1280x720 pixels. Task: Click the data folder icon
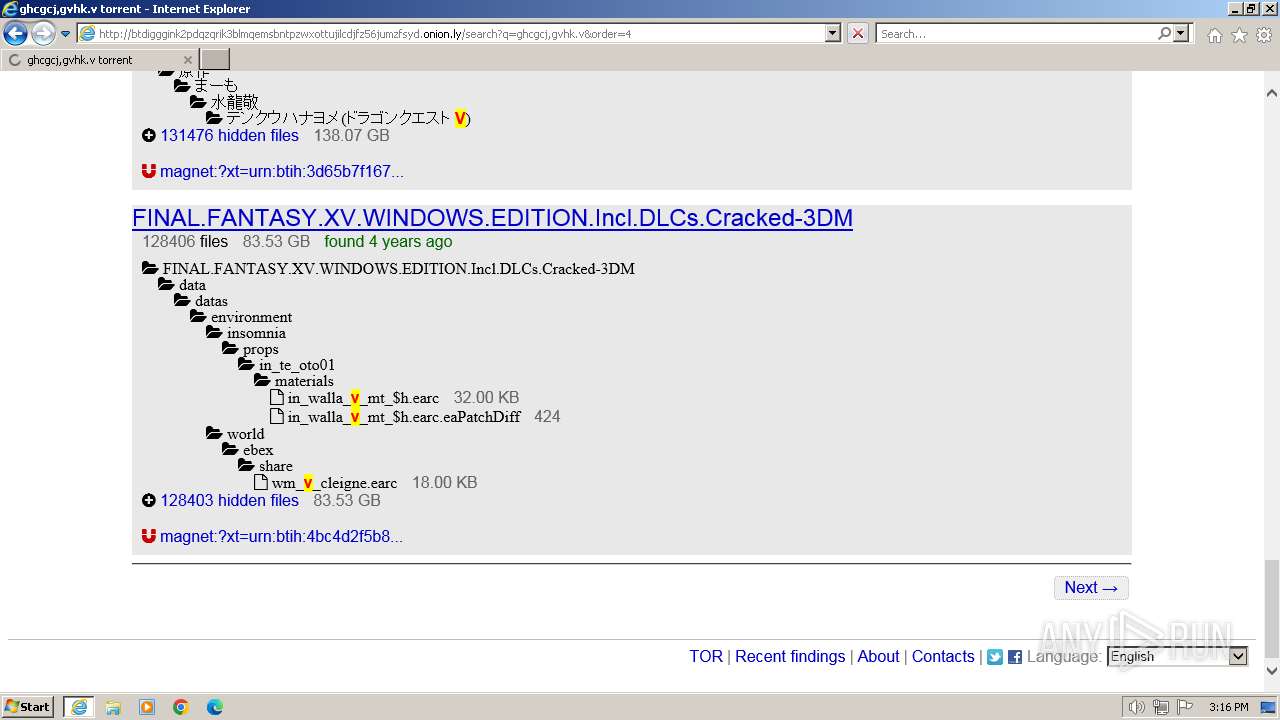coord(166,284)
